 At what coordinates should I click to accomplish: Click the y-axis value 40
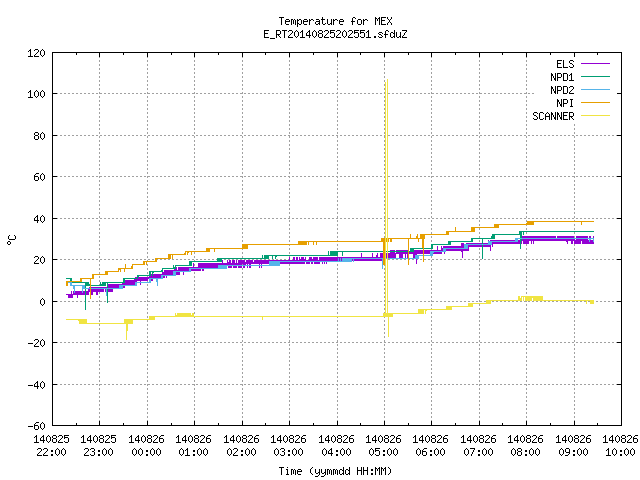tap(40, 219)
